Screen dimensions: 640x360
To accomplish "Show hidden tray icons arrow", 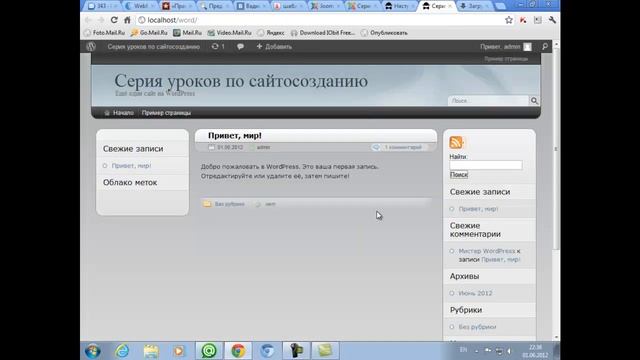I will point(476,351).
